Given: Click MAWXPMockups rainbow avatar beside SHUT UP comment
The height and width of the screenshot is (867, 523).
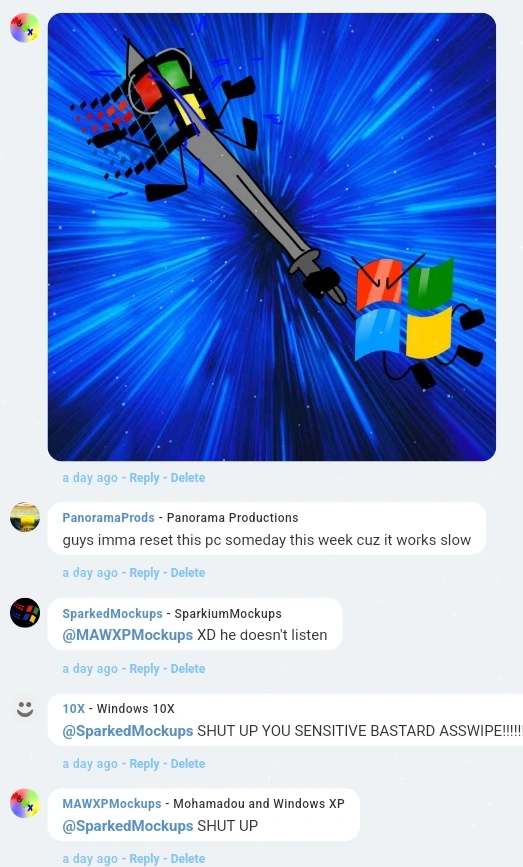Looking at the screenshot, I should point(25,803).
